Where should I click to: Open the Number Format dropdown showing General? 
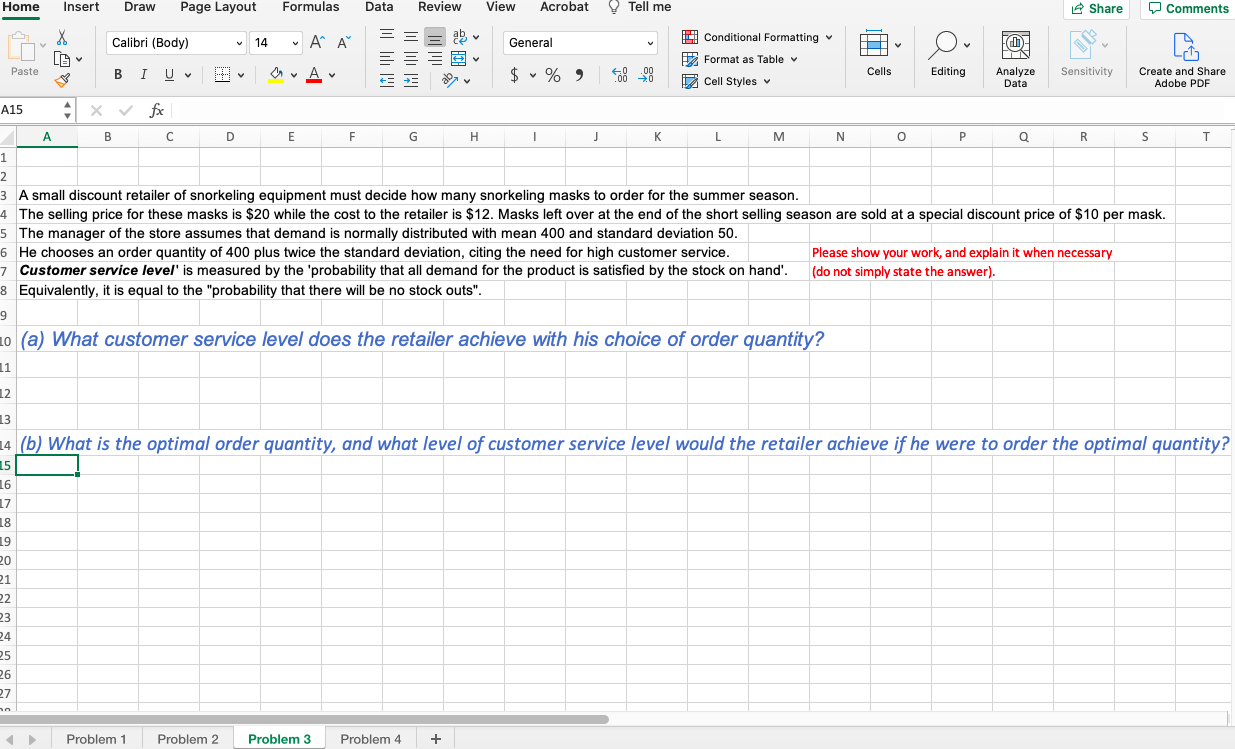[580, 43]
